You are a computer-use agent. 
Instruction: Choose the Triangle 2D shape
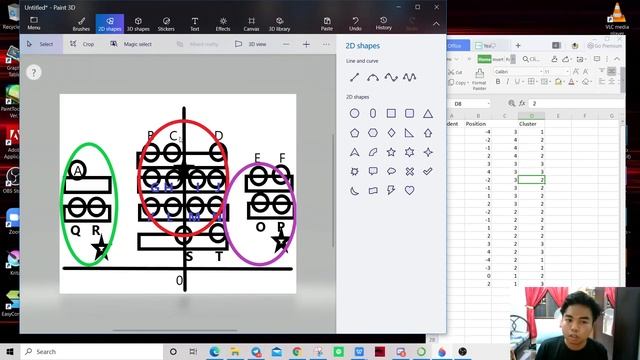[428, 113]
